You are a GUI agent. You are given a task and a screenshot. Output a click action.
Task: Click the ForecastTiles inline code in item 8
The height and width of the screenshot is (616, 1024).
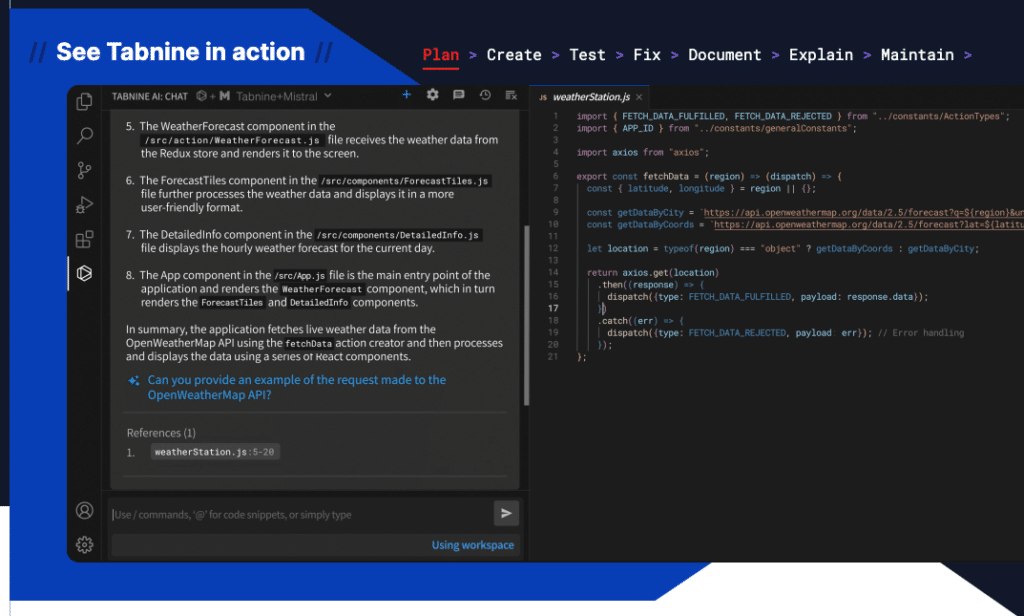[x=232, y=303]
